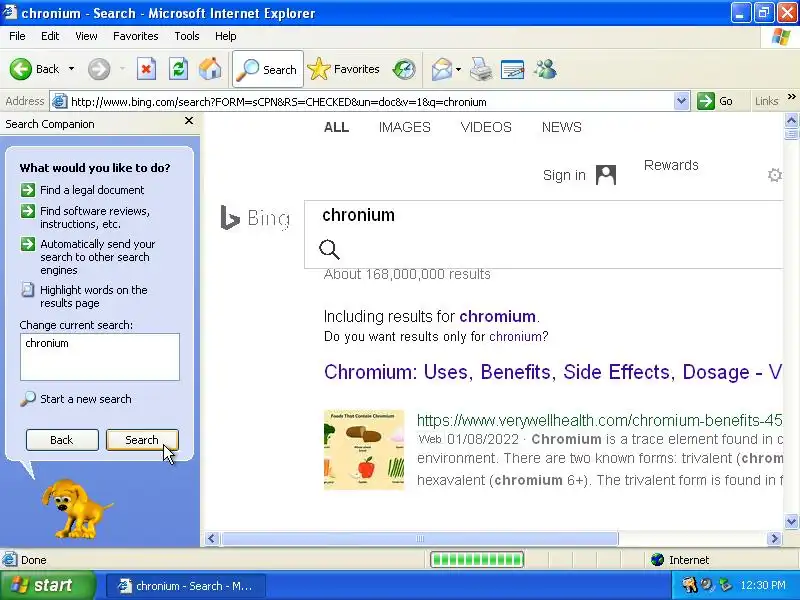Open the Messenger people icon
Image resolution: width=800 pixels, height=600 pixels.
tap(545, 69)
